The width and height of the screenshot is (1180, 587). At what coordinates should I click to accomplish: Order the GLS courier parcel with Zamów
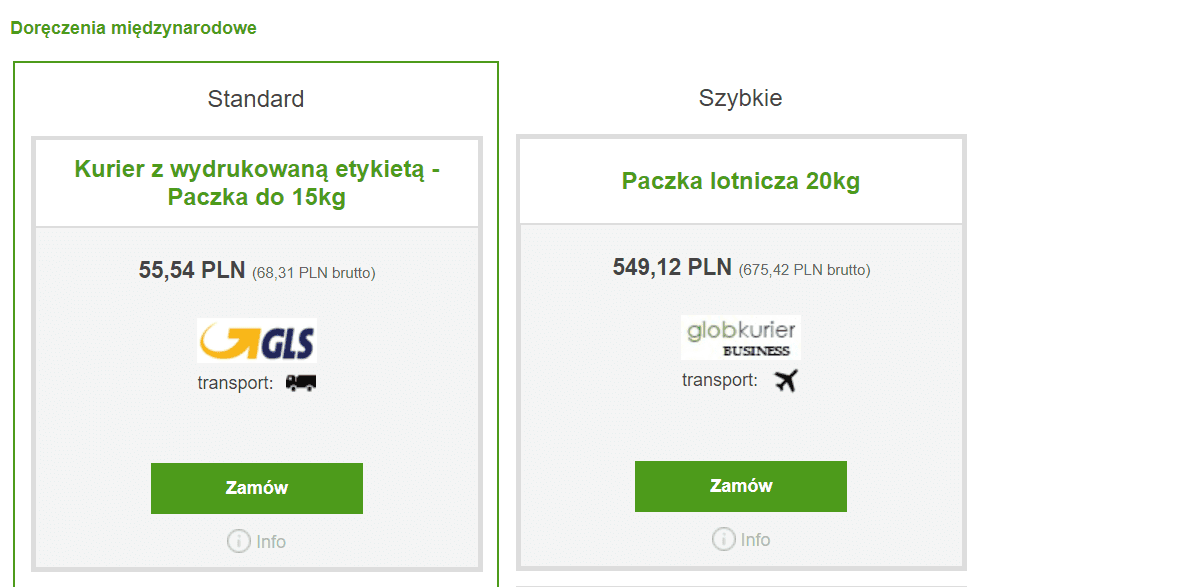pyautogui.click(x=257, y=488)
